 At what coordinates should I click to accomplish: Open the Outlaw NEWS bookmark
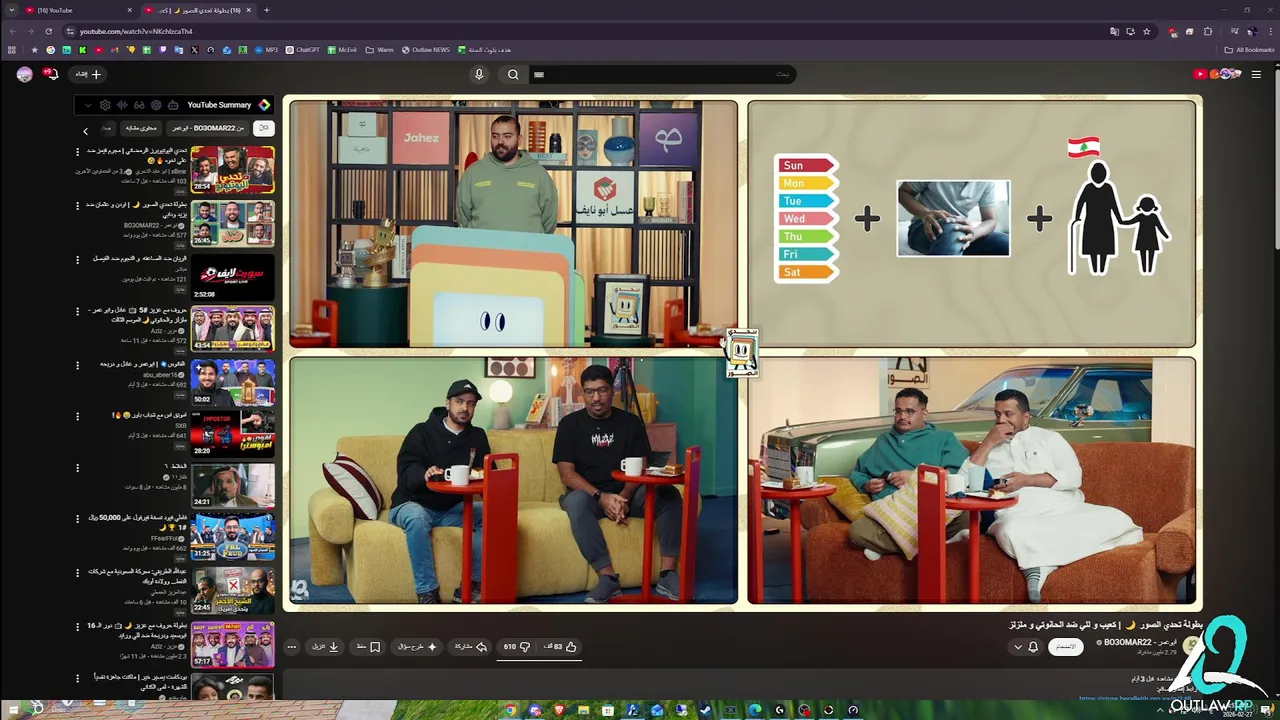426,50
